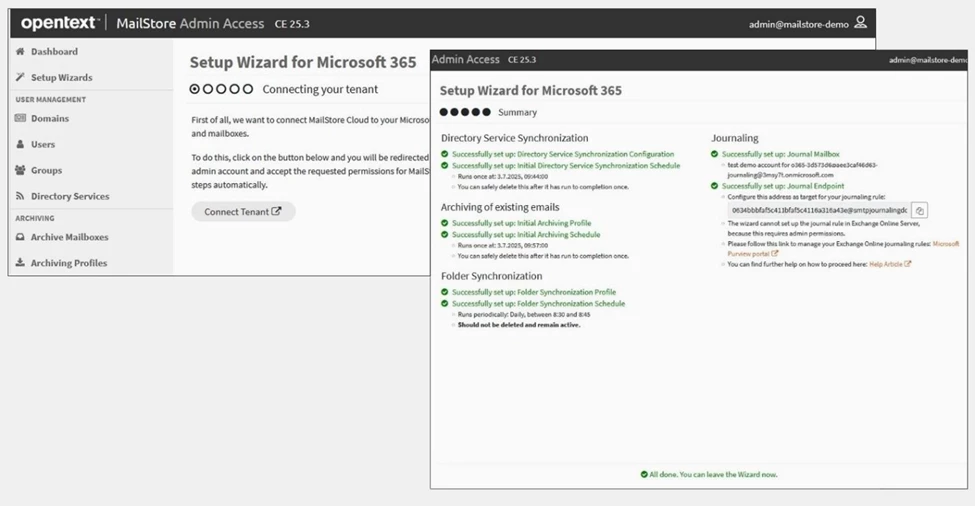Screen dimensions: 975x506
Task: Click the Summary step label
Action: click(517, 113)
